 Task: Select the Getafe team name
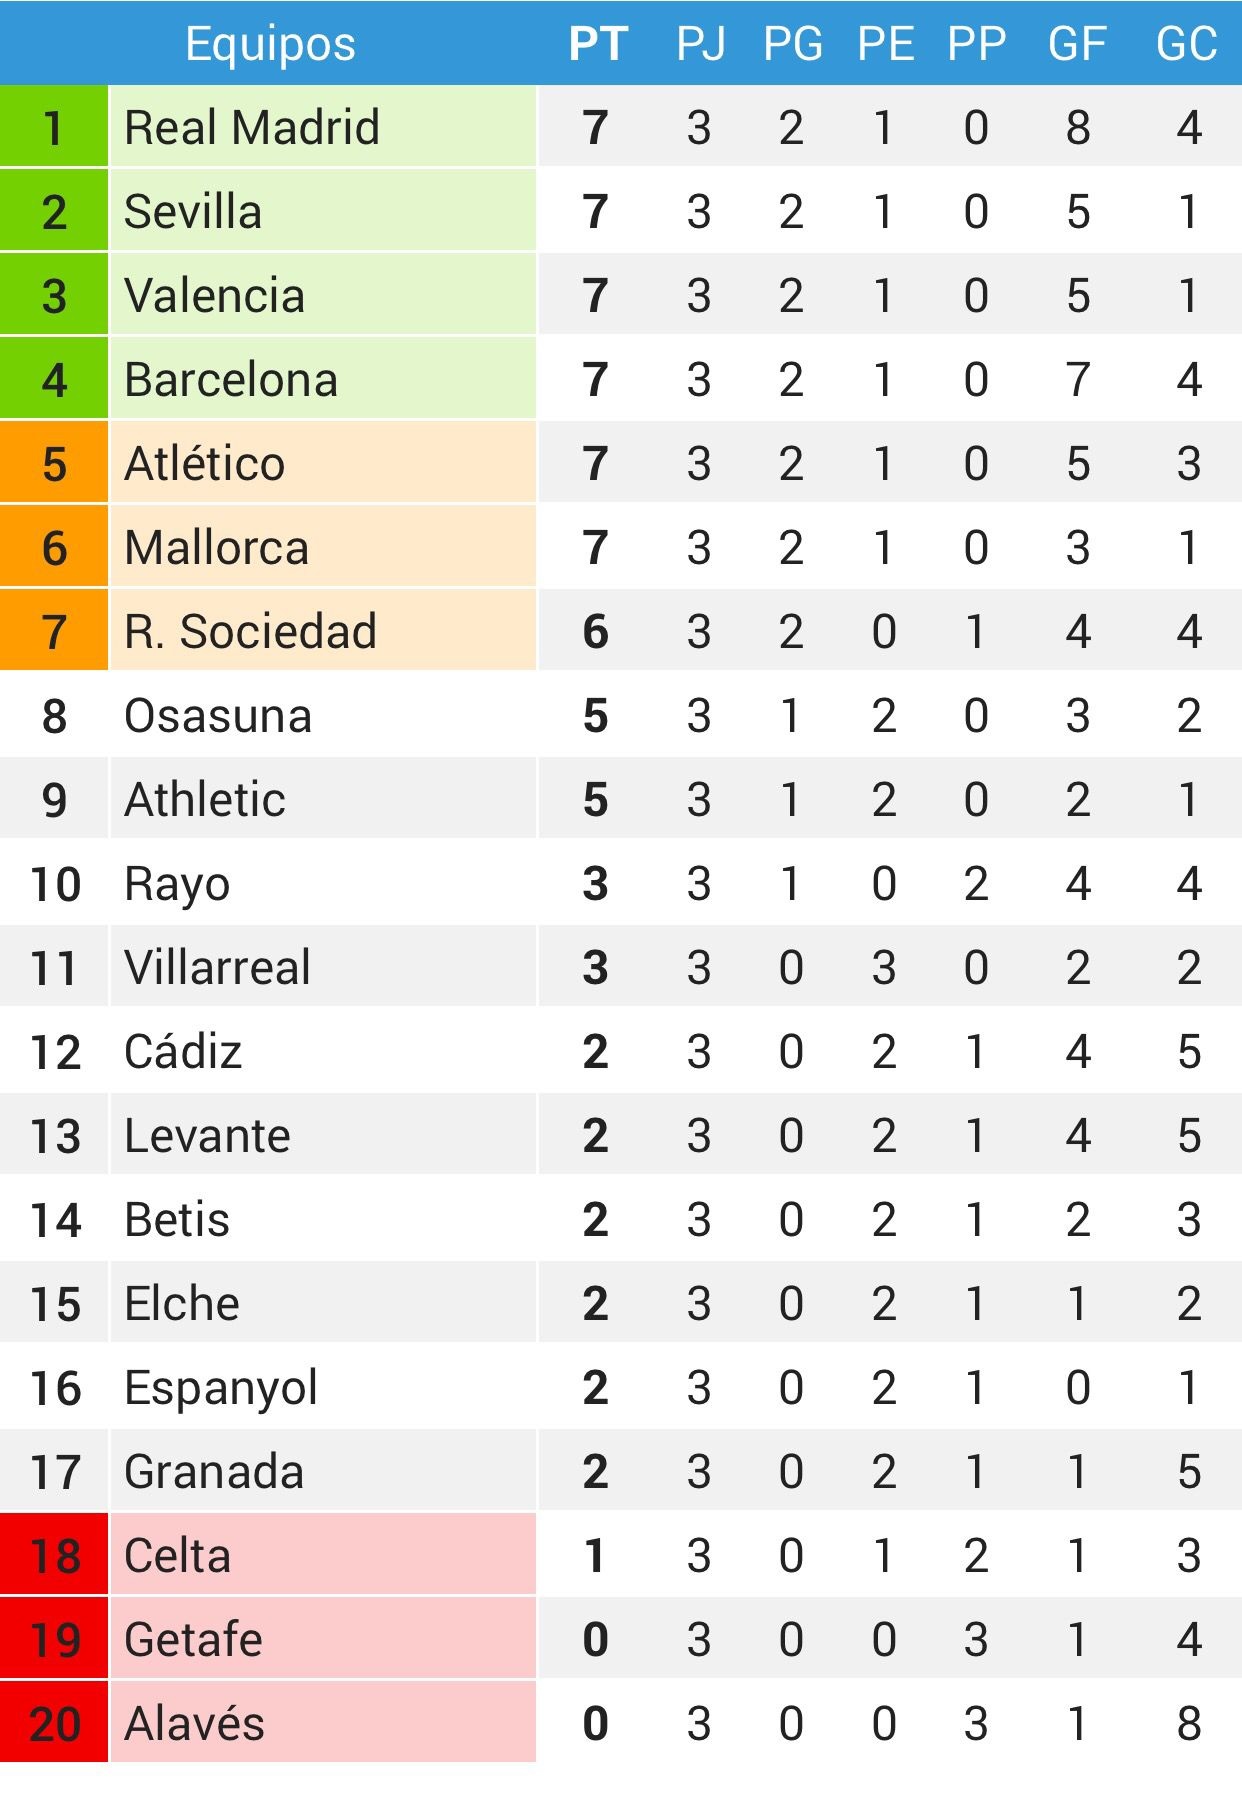(193, 1639)
